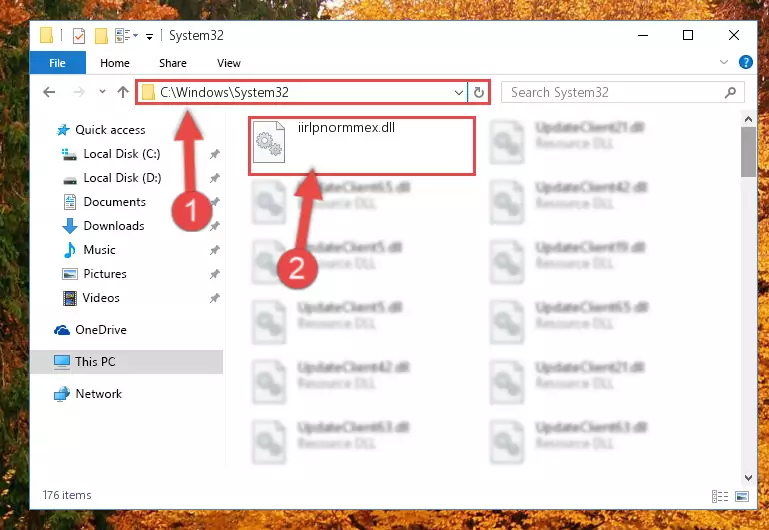Open Local Disk (C:) in sidebar
Image resolution: width=769 pixels, height=530 pixels.
click(x=122, y=154)
